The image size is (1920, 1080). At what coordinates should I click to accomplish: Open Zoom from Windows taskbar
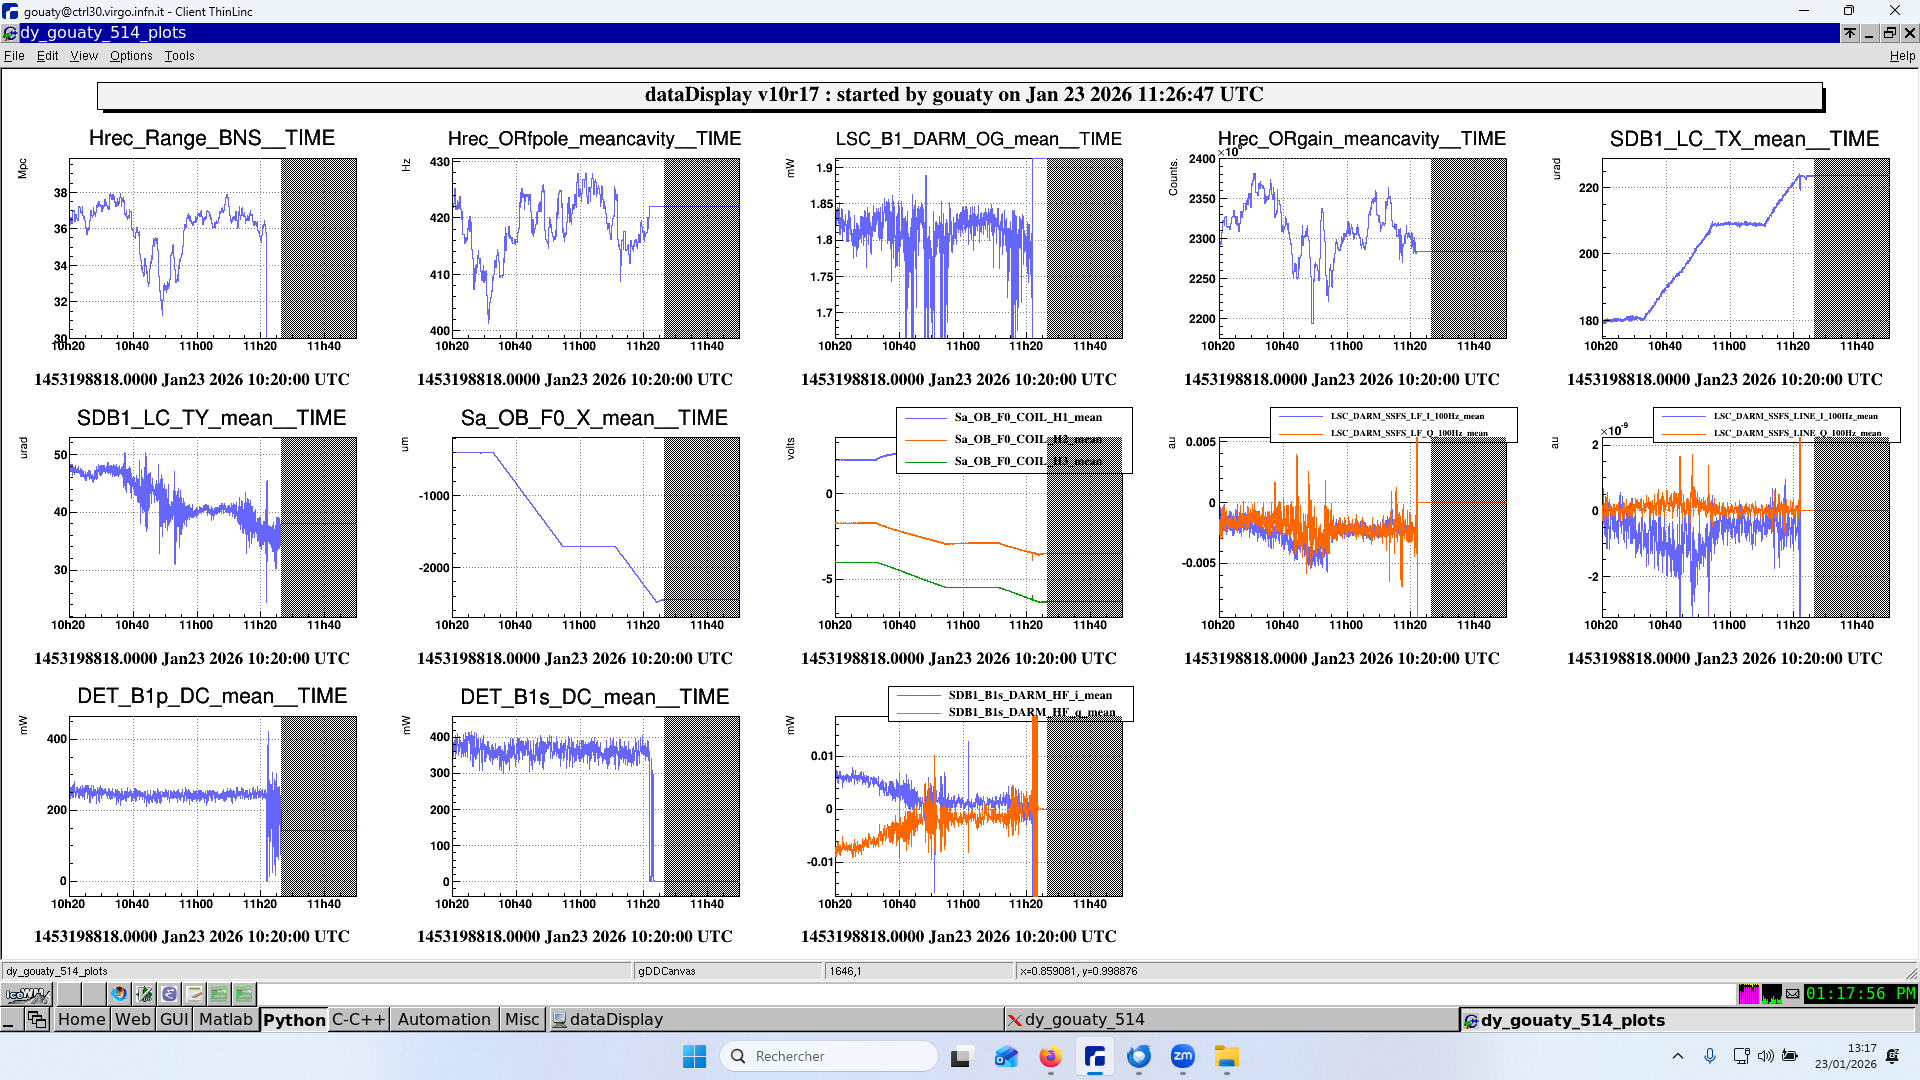pos(1183,1057)
